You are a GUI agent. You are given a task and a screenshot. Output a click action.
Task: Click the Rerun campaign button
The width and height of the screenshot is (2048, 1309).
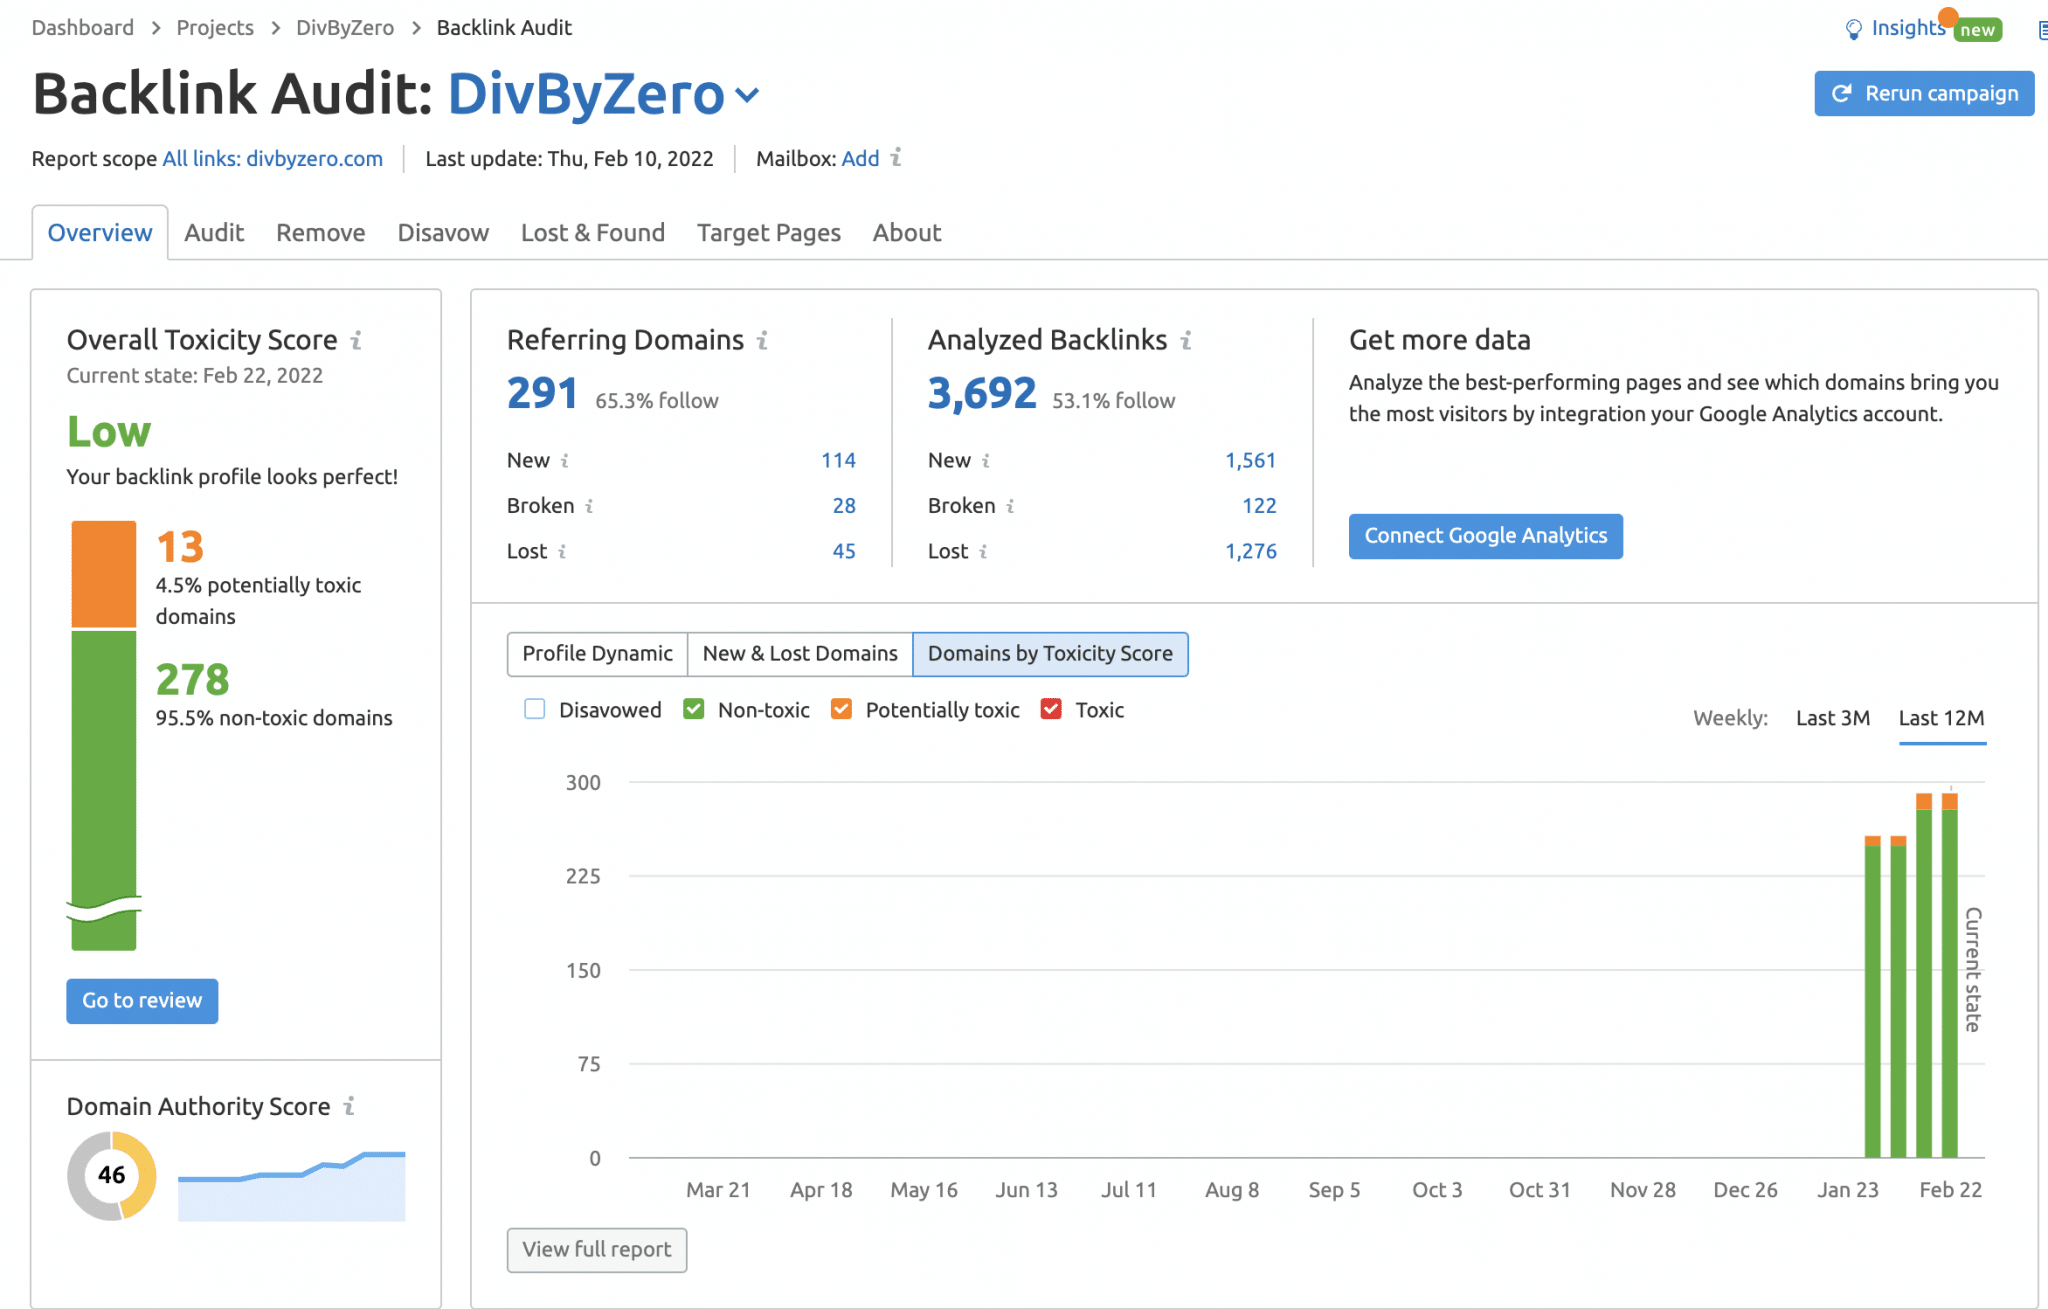[1924, 93]
